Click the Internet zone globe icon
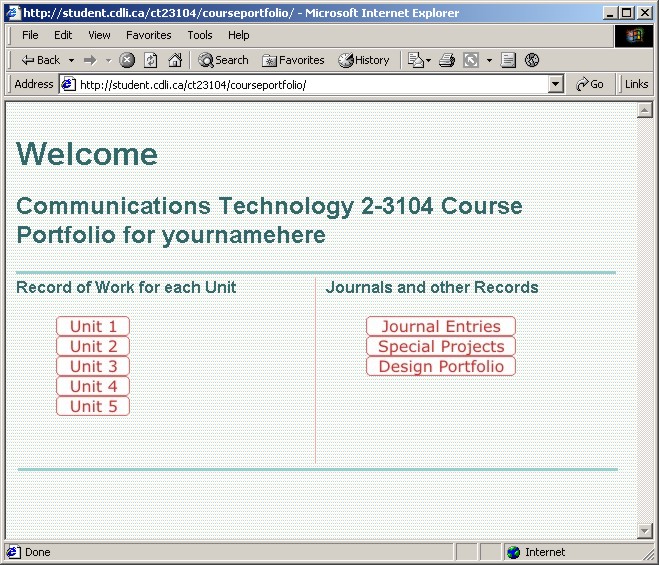Screen dimensions: 659x565 513,552
